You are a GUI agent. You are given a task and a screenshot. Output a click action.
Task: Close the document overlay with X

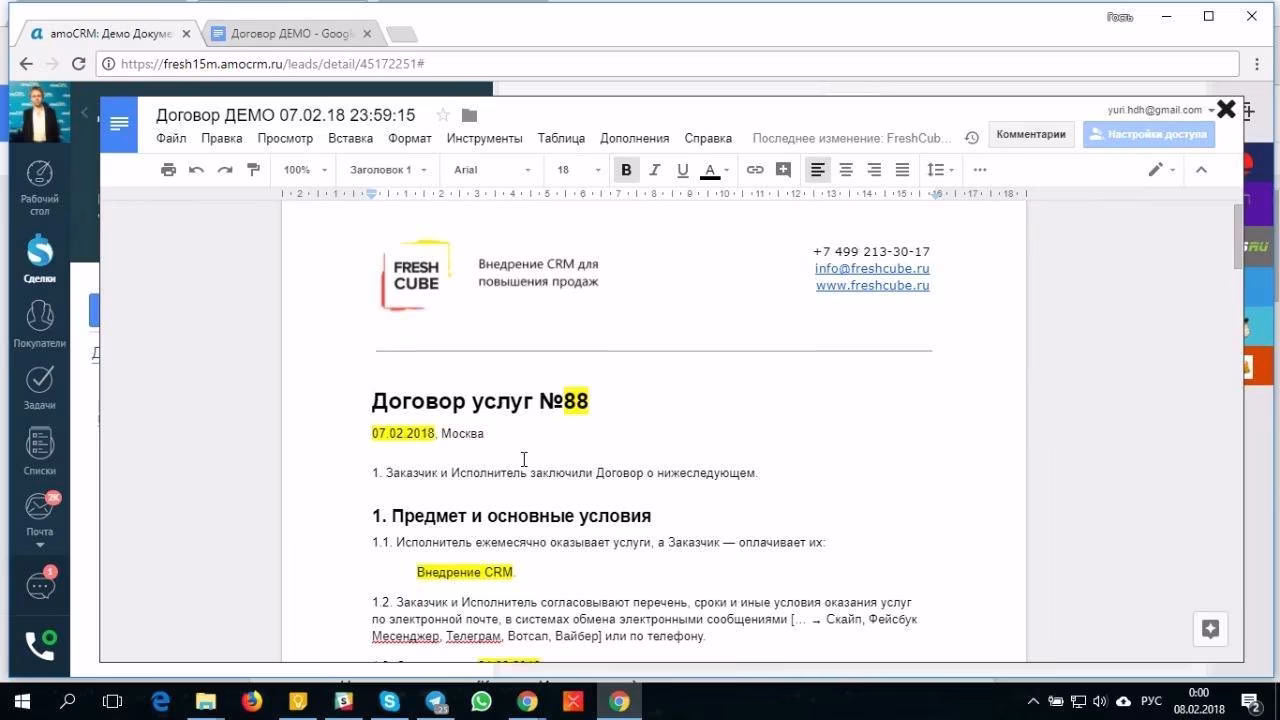click(x=1226, y=109)
